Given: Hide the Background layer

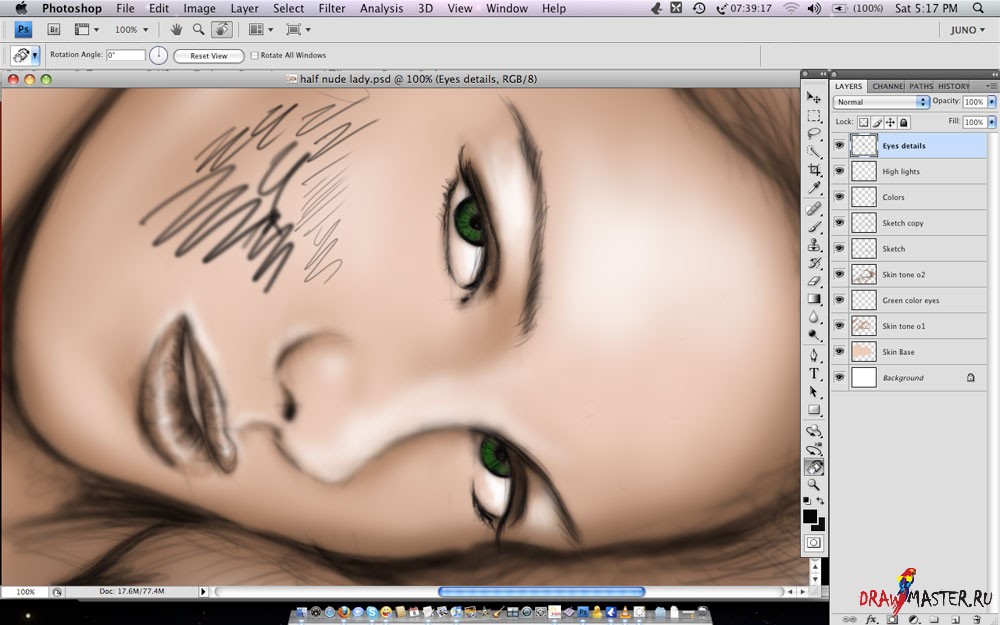Looking at the screenshot, I should pyautogui.click(x=839, y=378).
